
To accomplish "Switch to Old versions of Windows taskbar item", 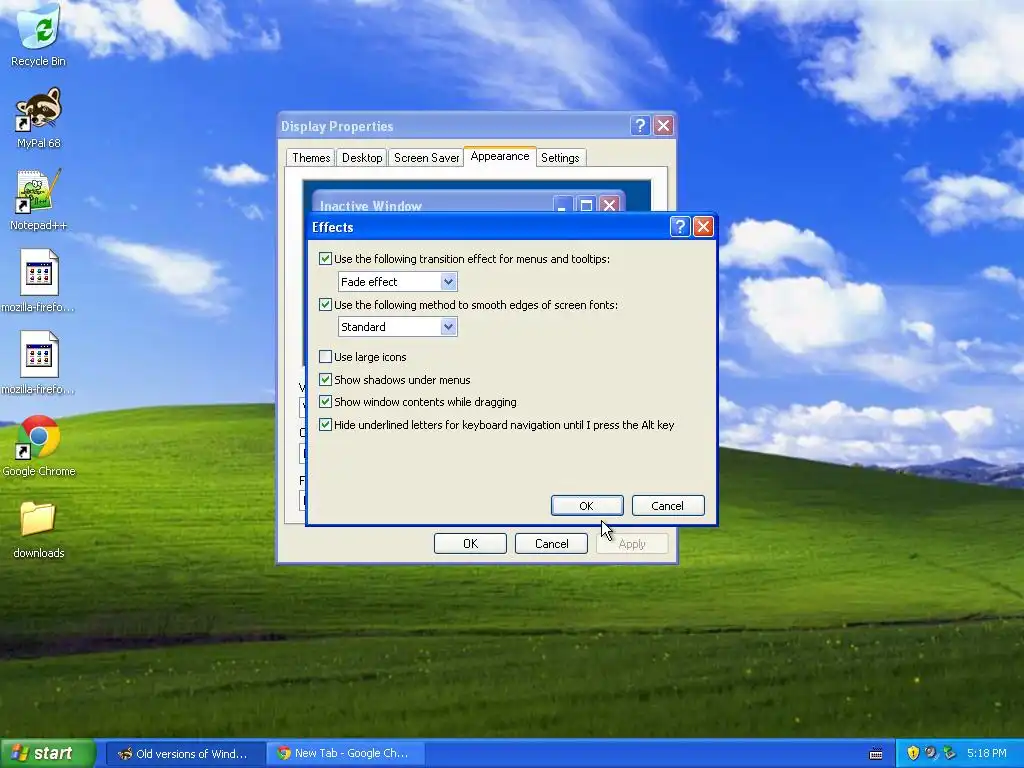I will [185, 754].
